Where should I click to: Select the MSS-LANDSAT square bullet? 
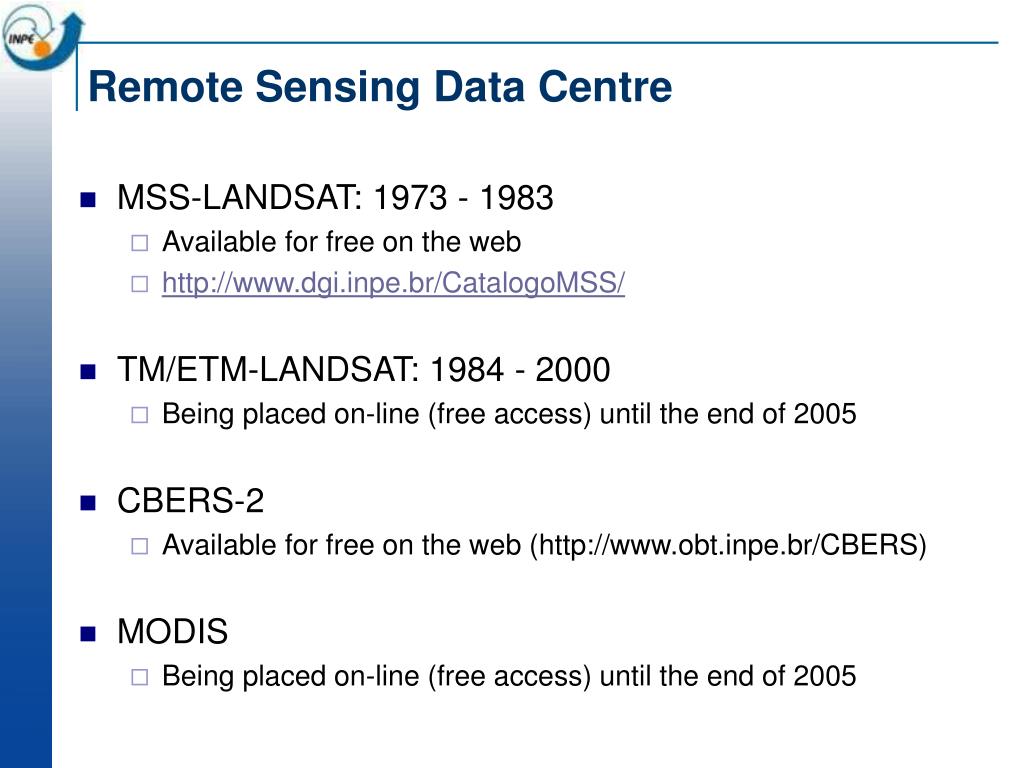click(88, 199)
